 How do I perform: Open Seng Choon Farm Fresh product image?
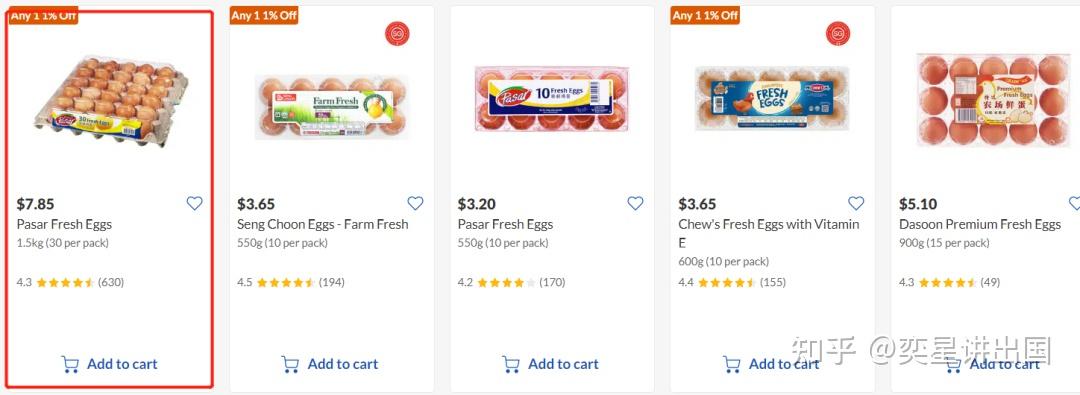coord(331,107)
